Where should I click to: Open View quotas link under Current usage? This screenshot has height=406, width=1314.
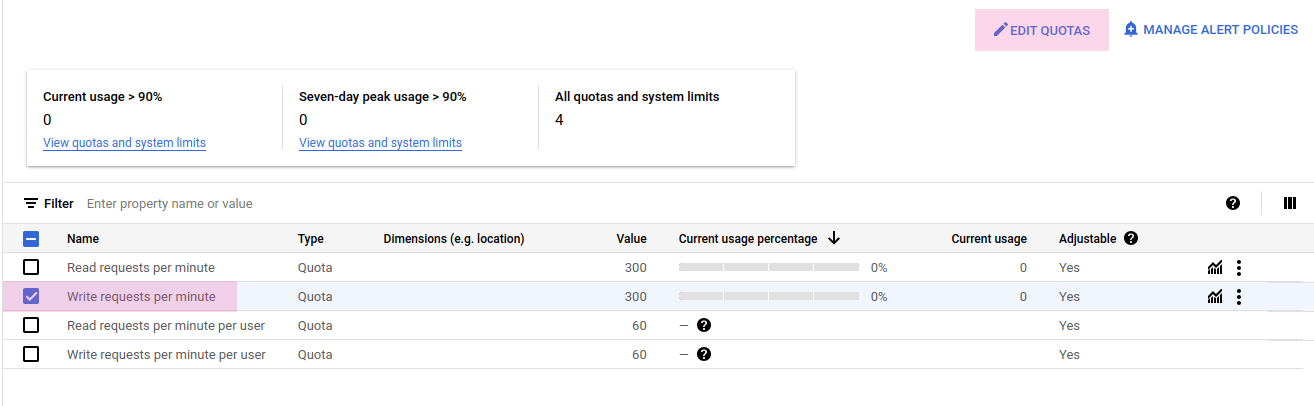coord(124,143)
